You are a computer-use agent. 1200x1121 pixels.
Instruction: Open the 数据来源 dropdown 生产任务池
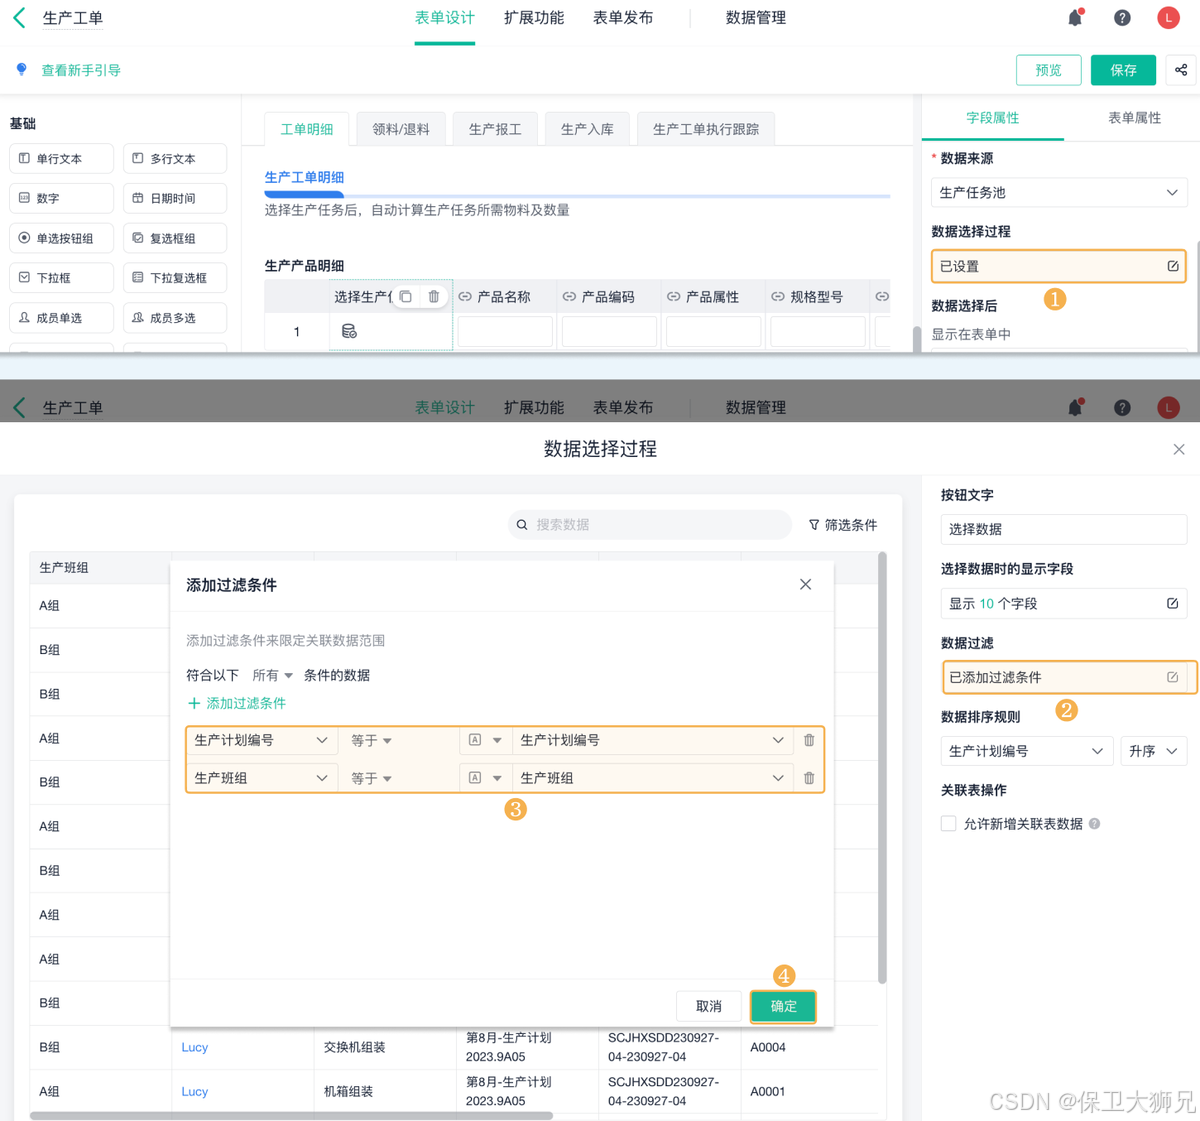point(1059,192)
